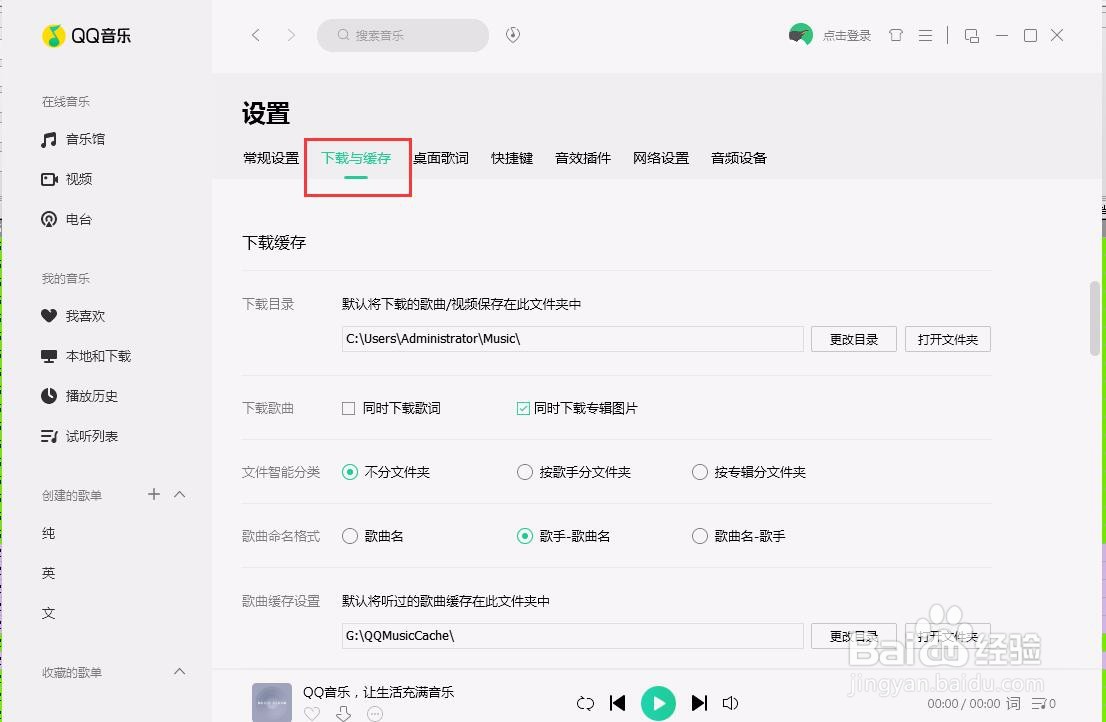Create a new playlist with plus icon

(153, 494)
